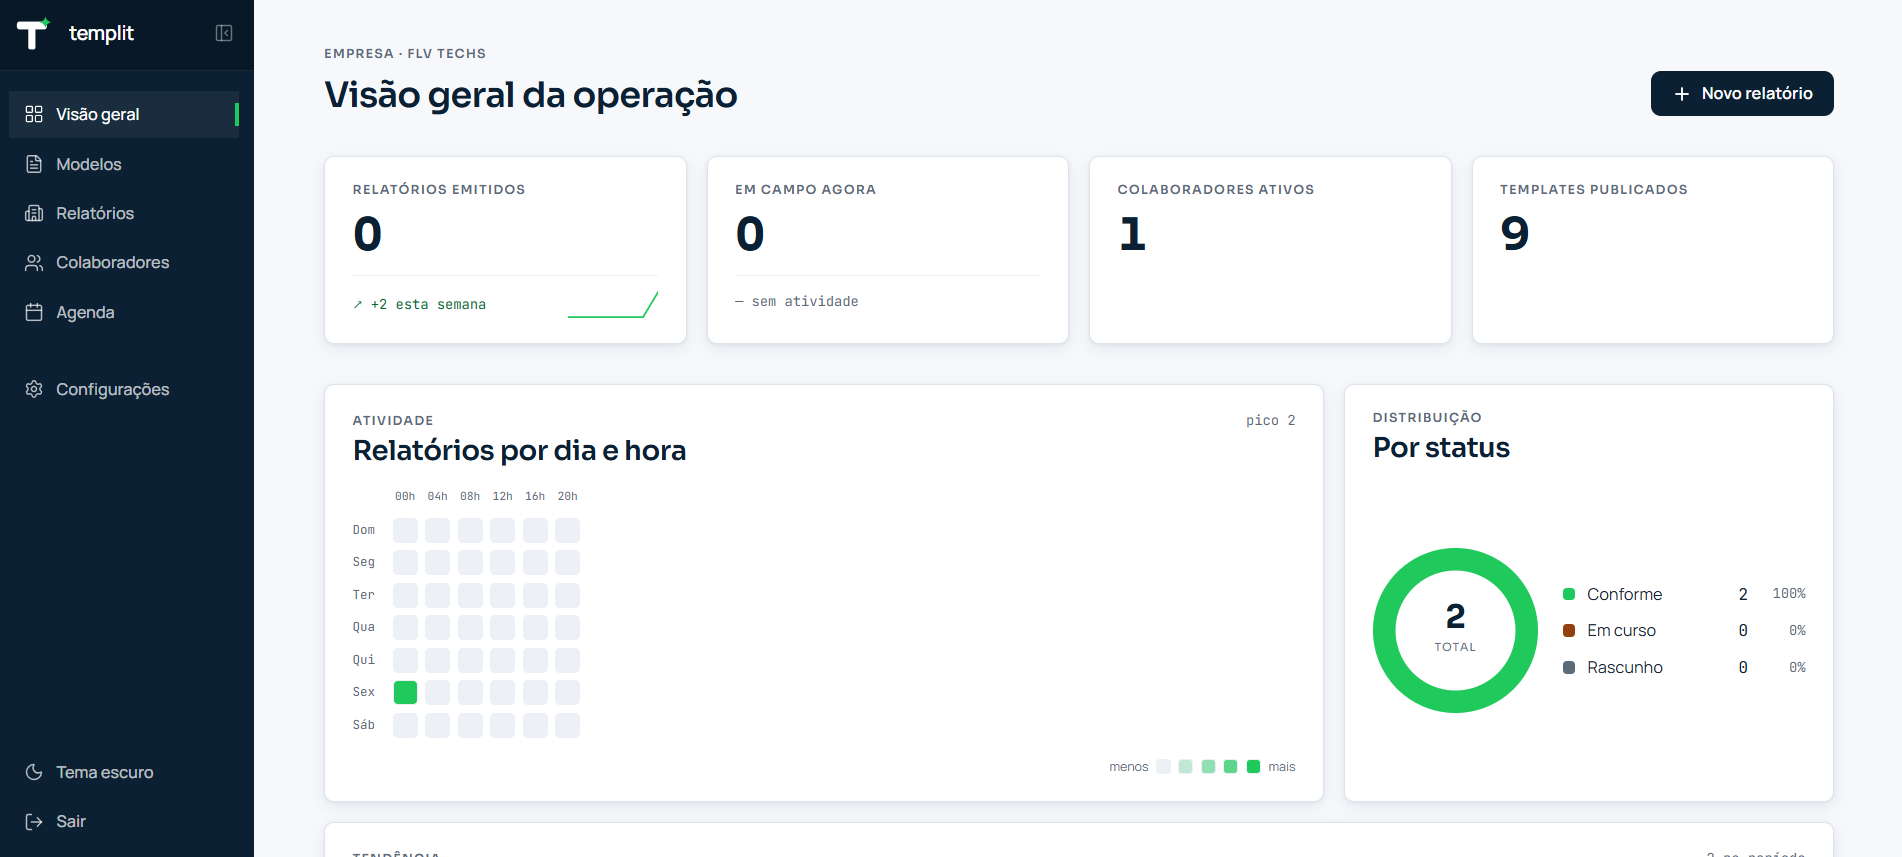This screenshot has height=857, width=1902.
Task: Collapse the sidebar panel icon
Action: [x=224, y=33]
